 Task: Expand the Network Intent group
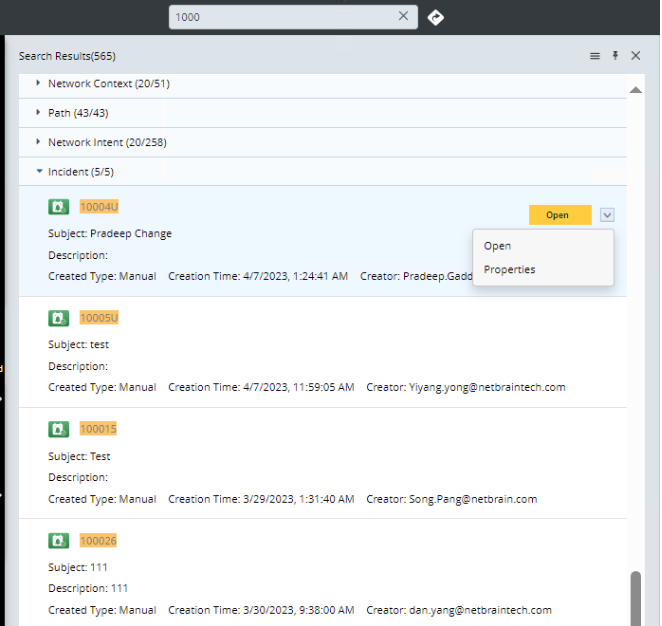[x=38, y=142]
